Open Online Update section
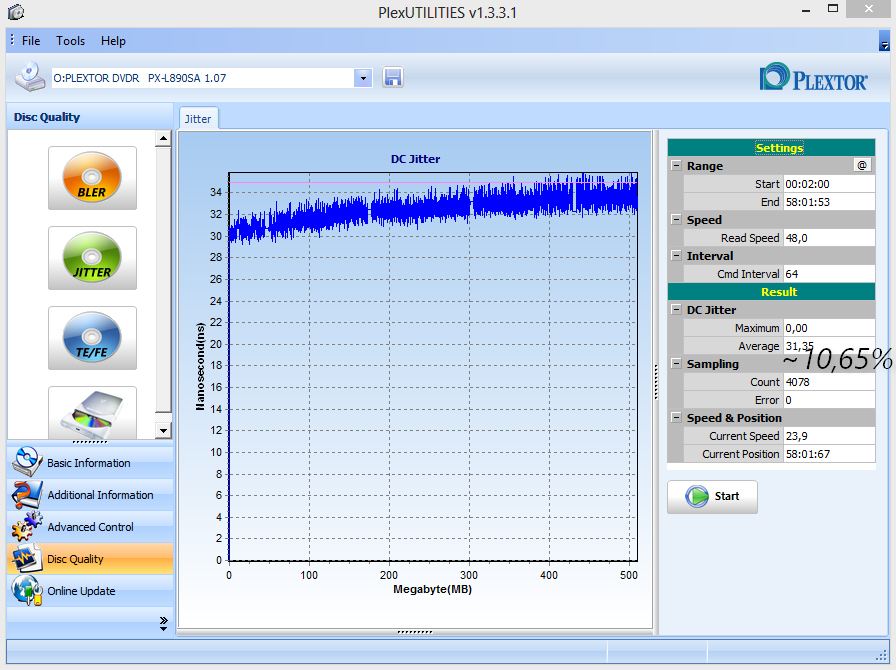The image size is (896, 670). tap(90, 591)
